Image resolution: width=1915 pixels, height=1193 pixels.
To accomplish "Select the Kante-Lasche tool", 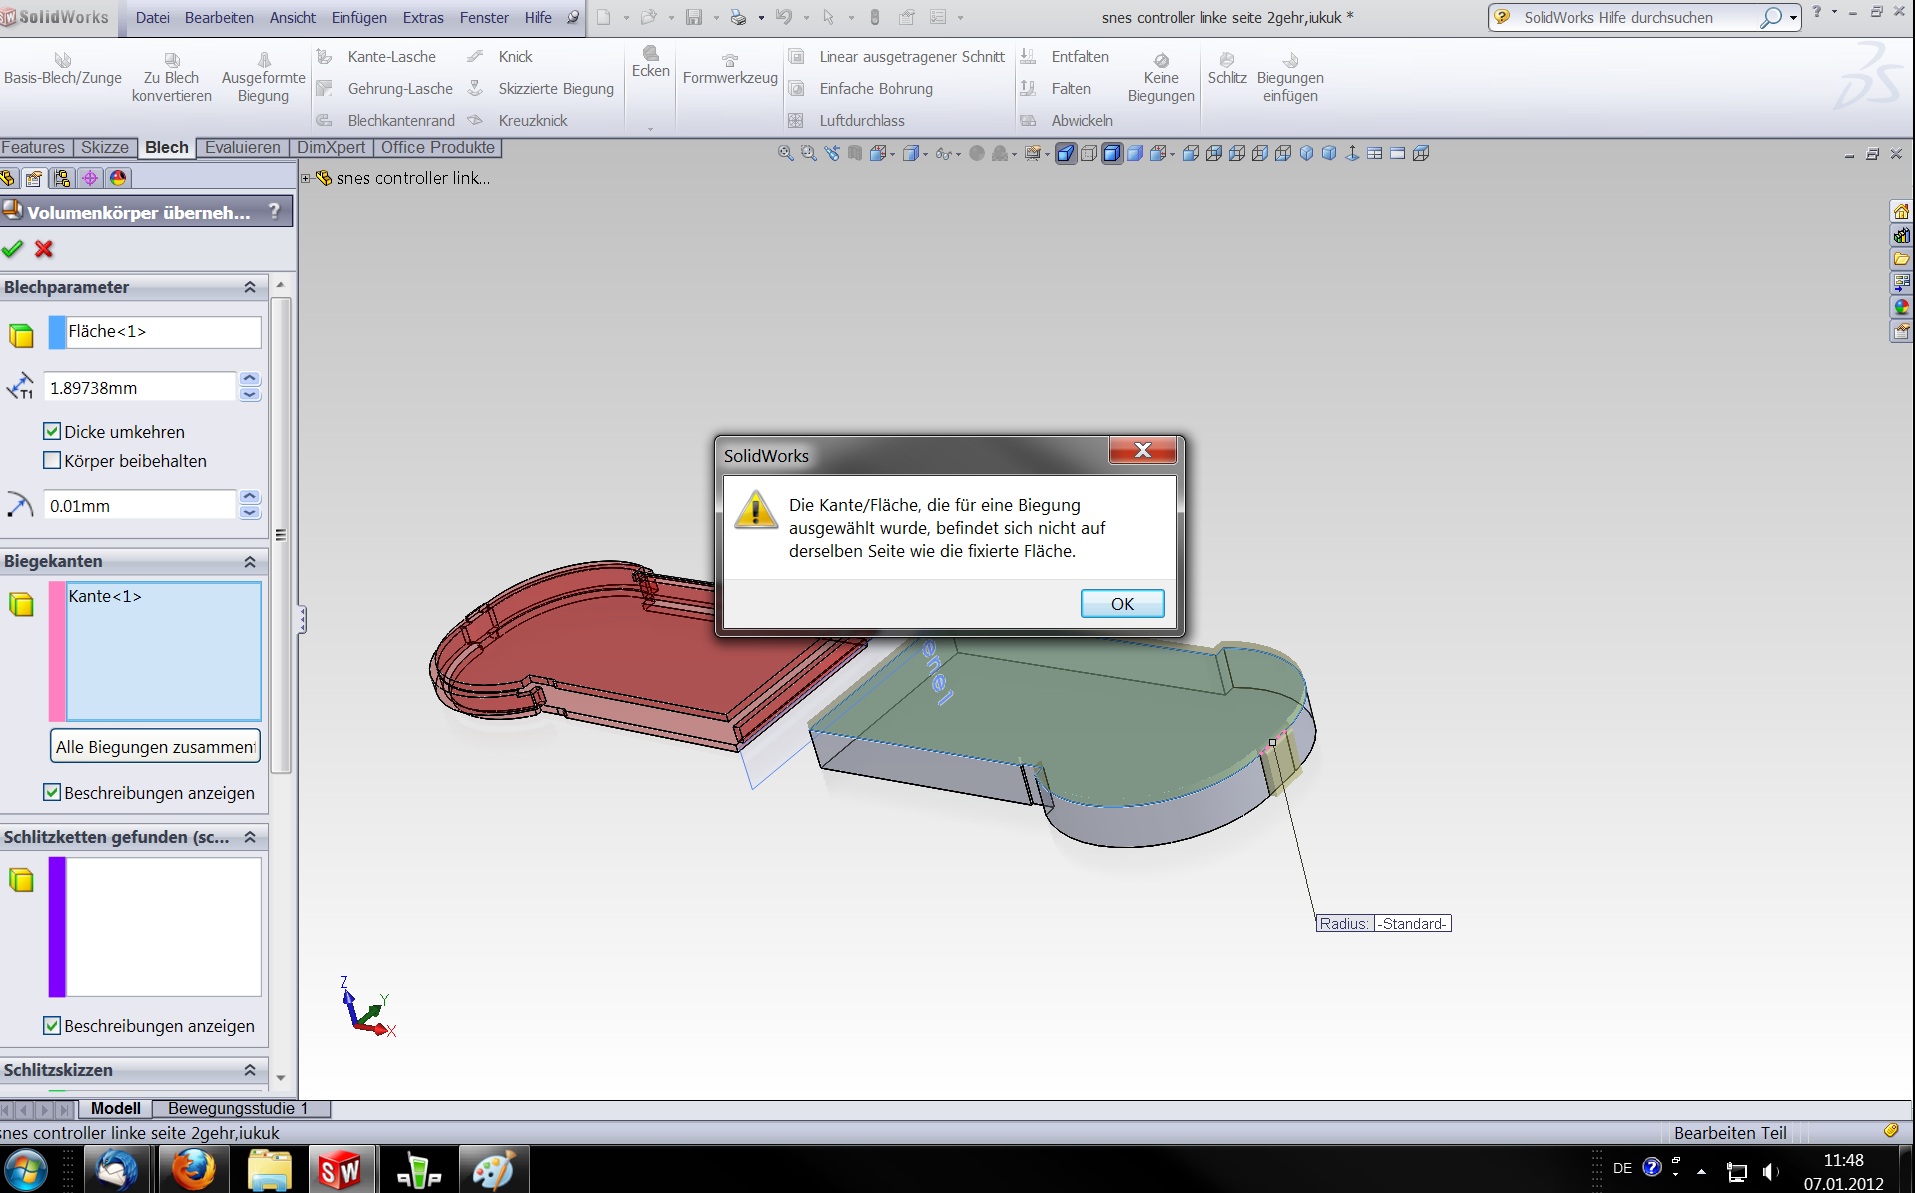I will pos(391,57).
